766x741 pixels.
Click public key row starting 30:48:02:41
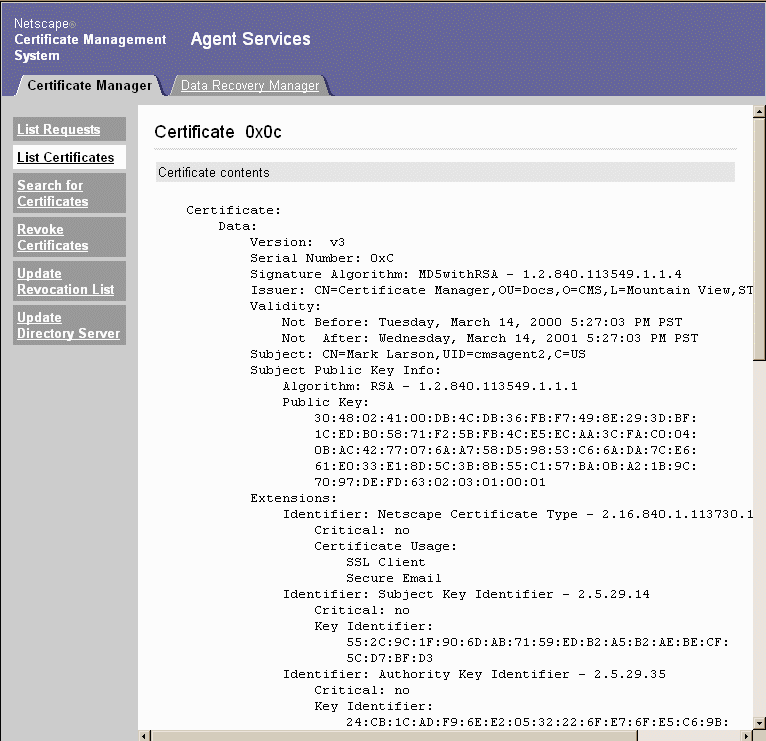(x=506, y=418)
